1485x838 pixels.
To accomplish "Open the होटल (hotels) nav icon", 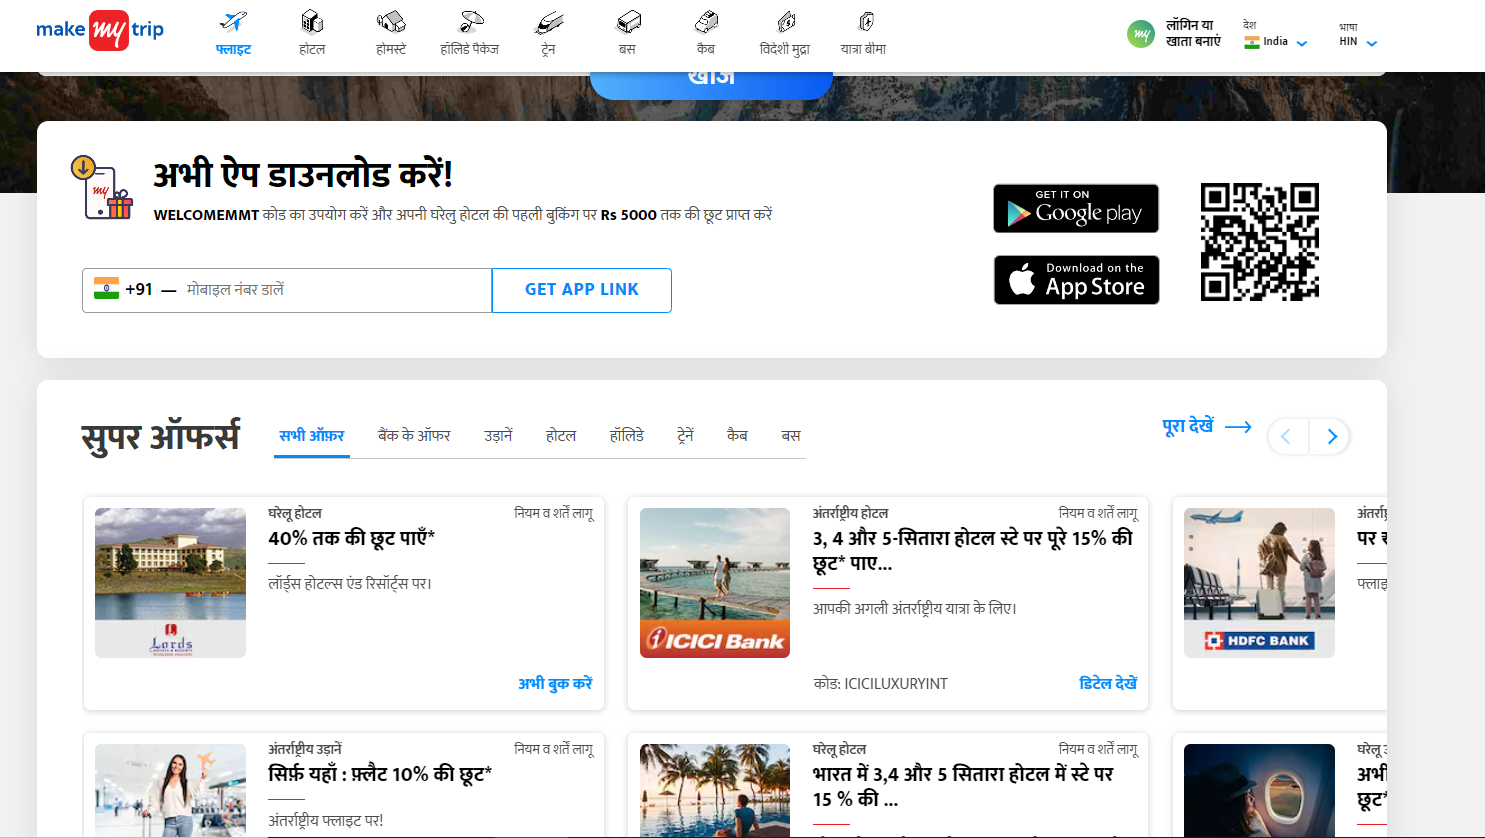I will [312, 21].
